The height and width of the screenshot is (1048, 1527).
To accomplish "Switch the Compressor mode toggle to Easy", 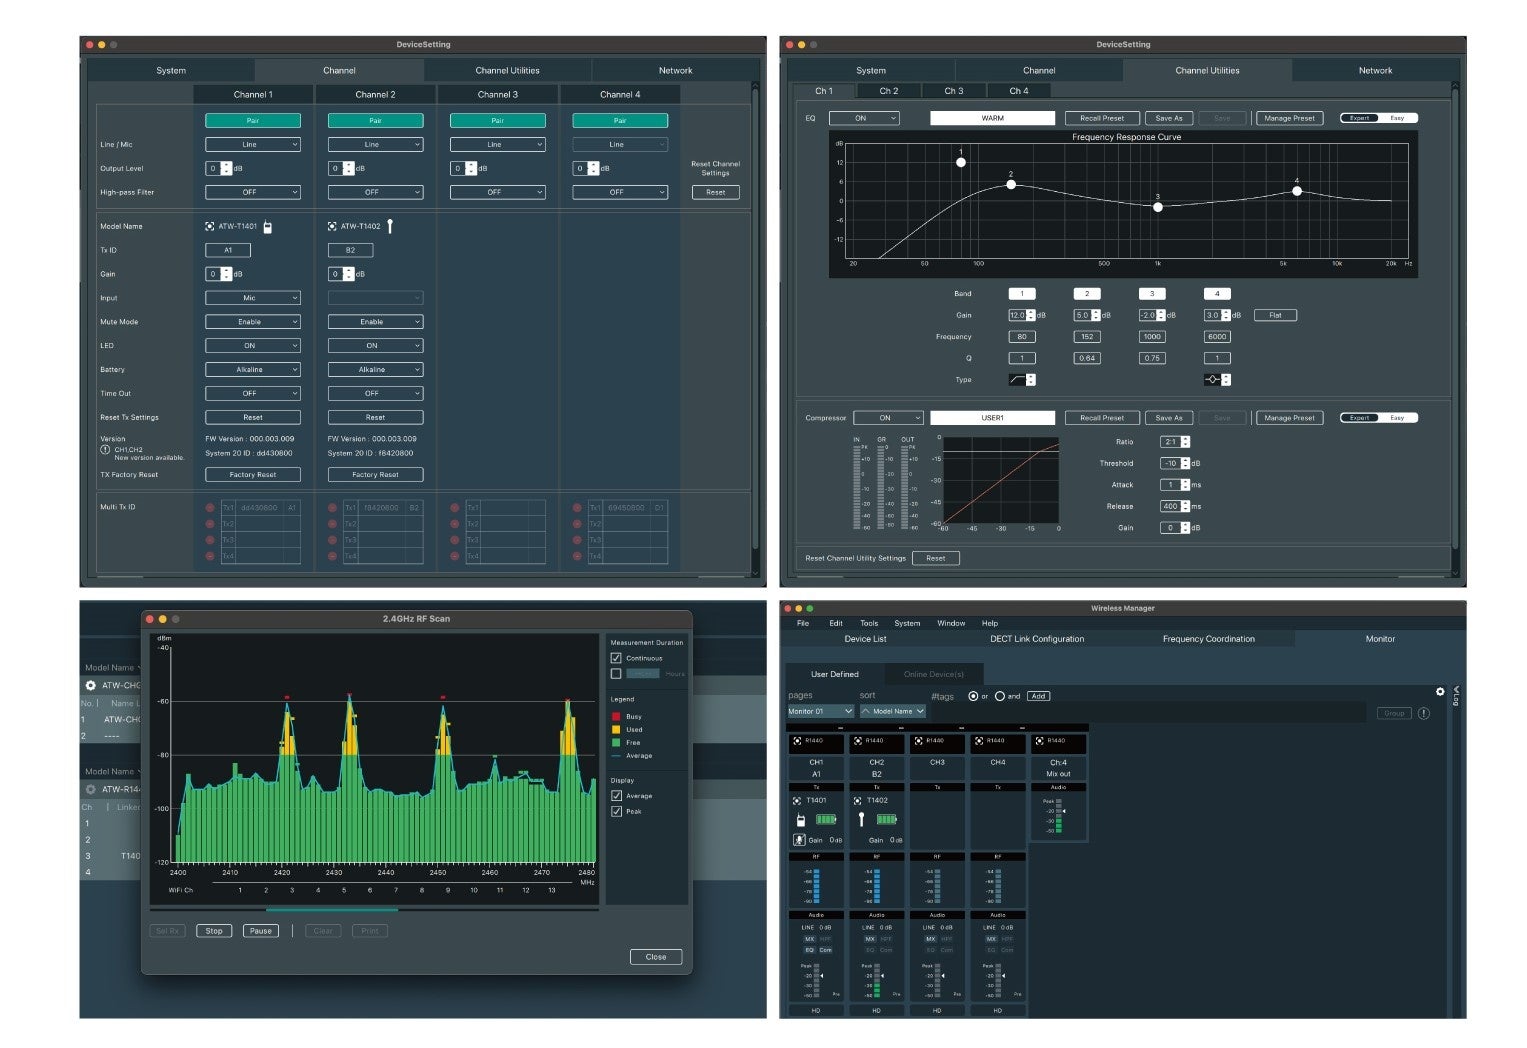I will (1398, 418).
